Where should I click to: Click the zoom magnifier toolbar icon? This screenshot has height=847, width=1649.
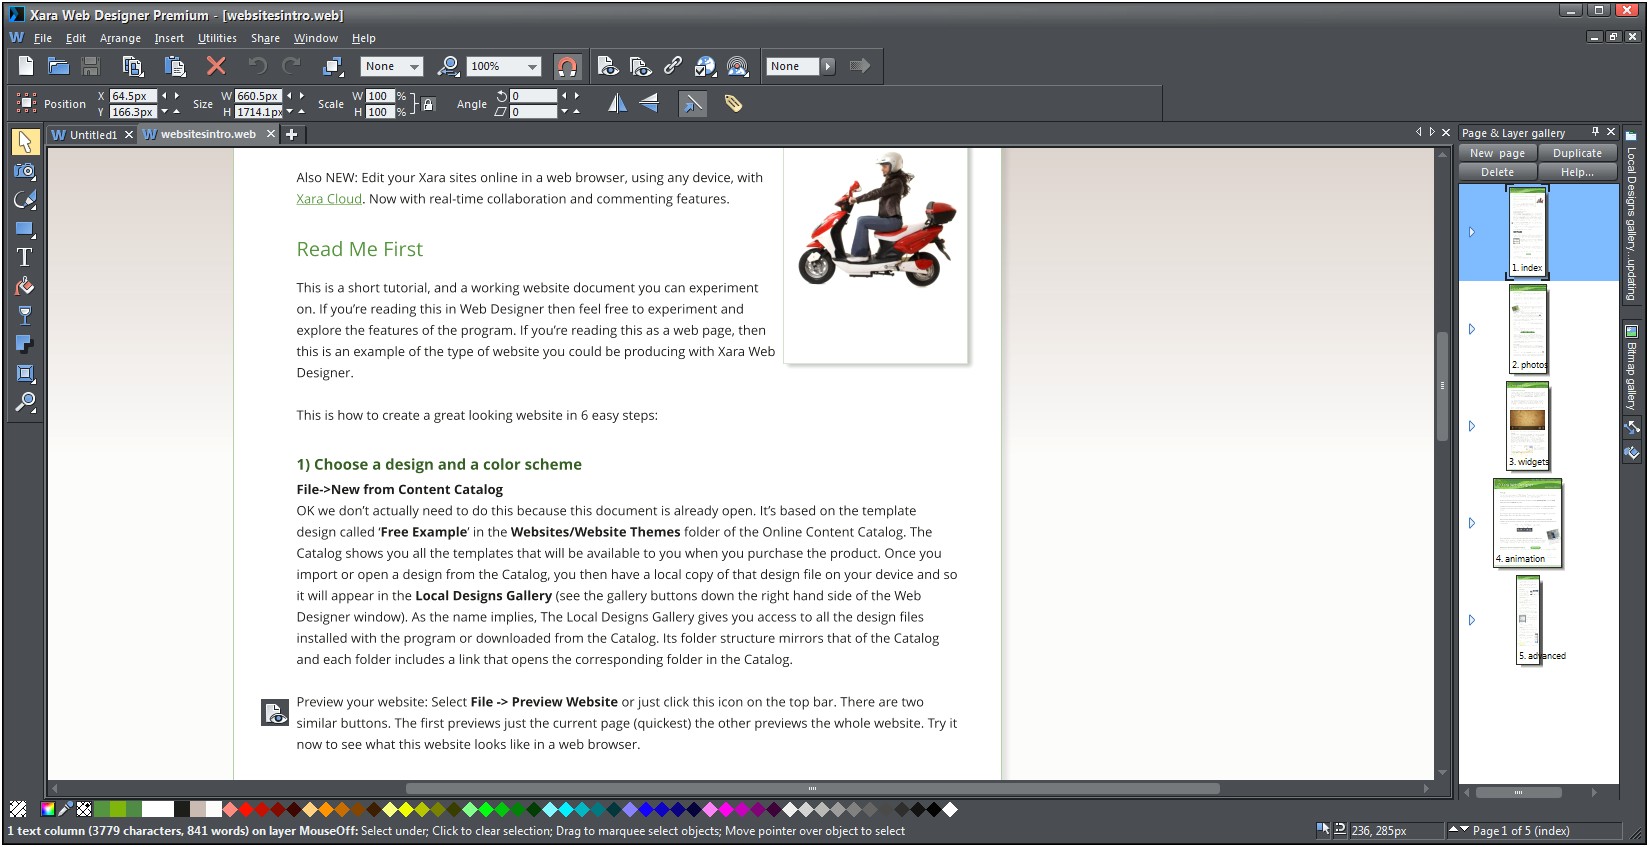(x=449, y=66)
